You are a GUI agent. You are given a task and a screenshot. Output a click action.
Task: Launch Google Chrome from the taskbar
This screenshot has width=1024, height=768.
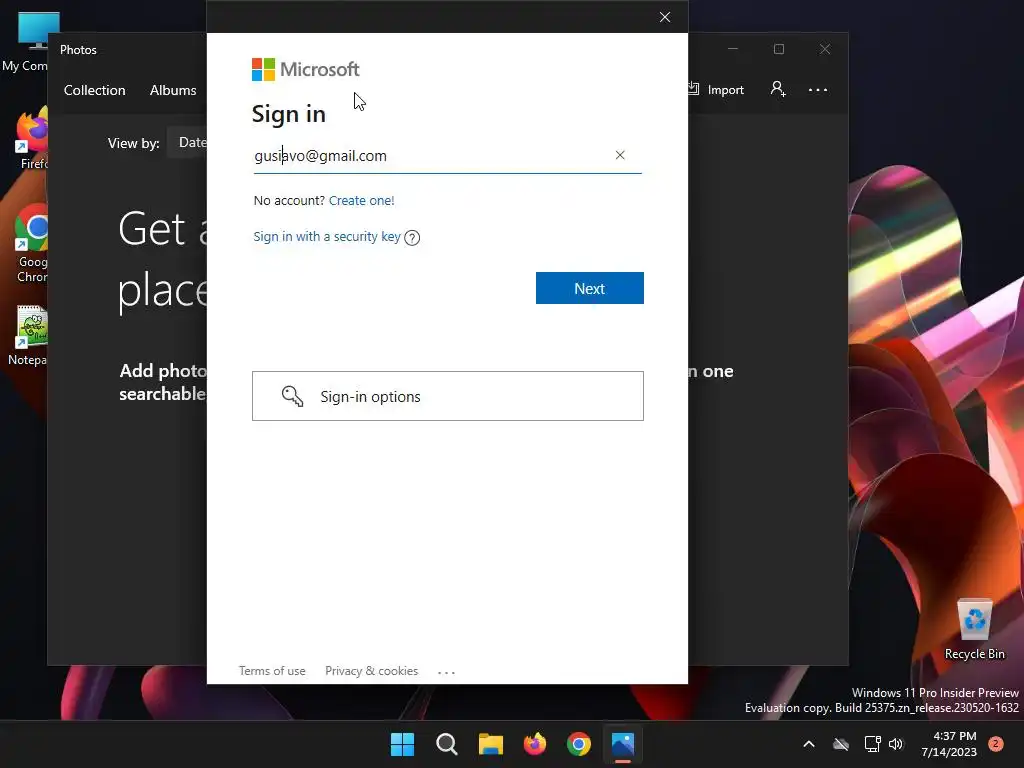click(x=579, y=744)
